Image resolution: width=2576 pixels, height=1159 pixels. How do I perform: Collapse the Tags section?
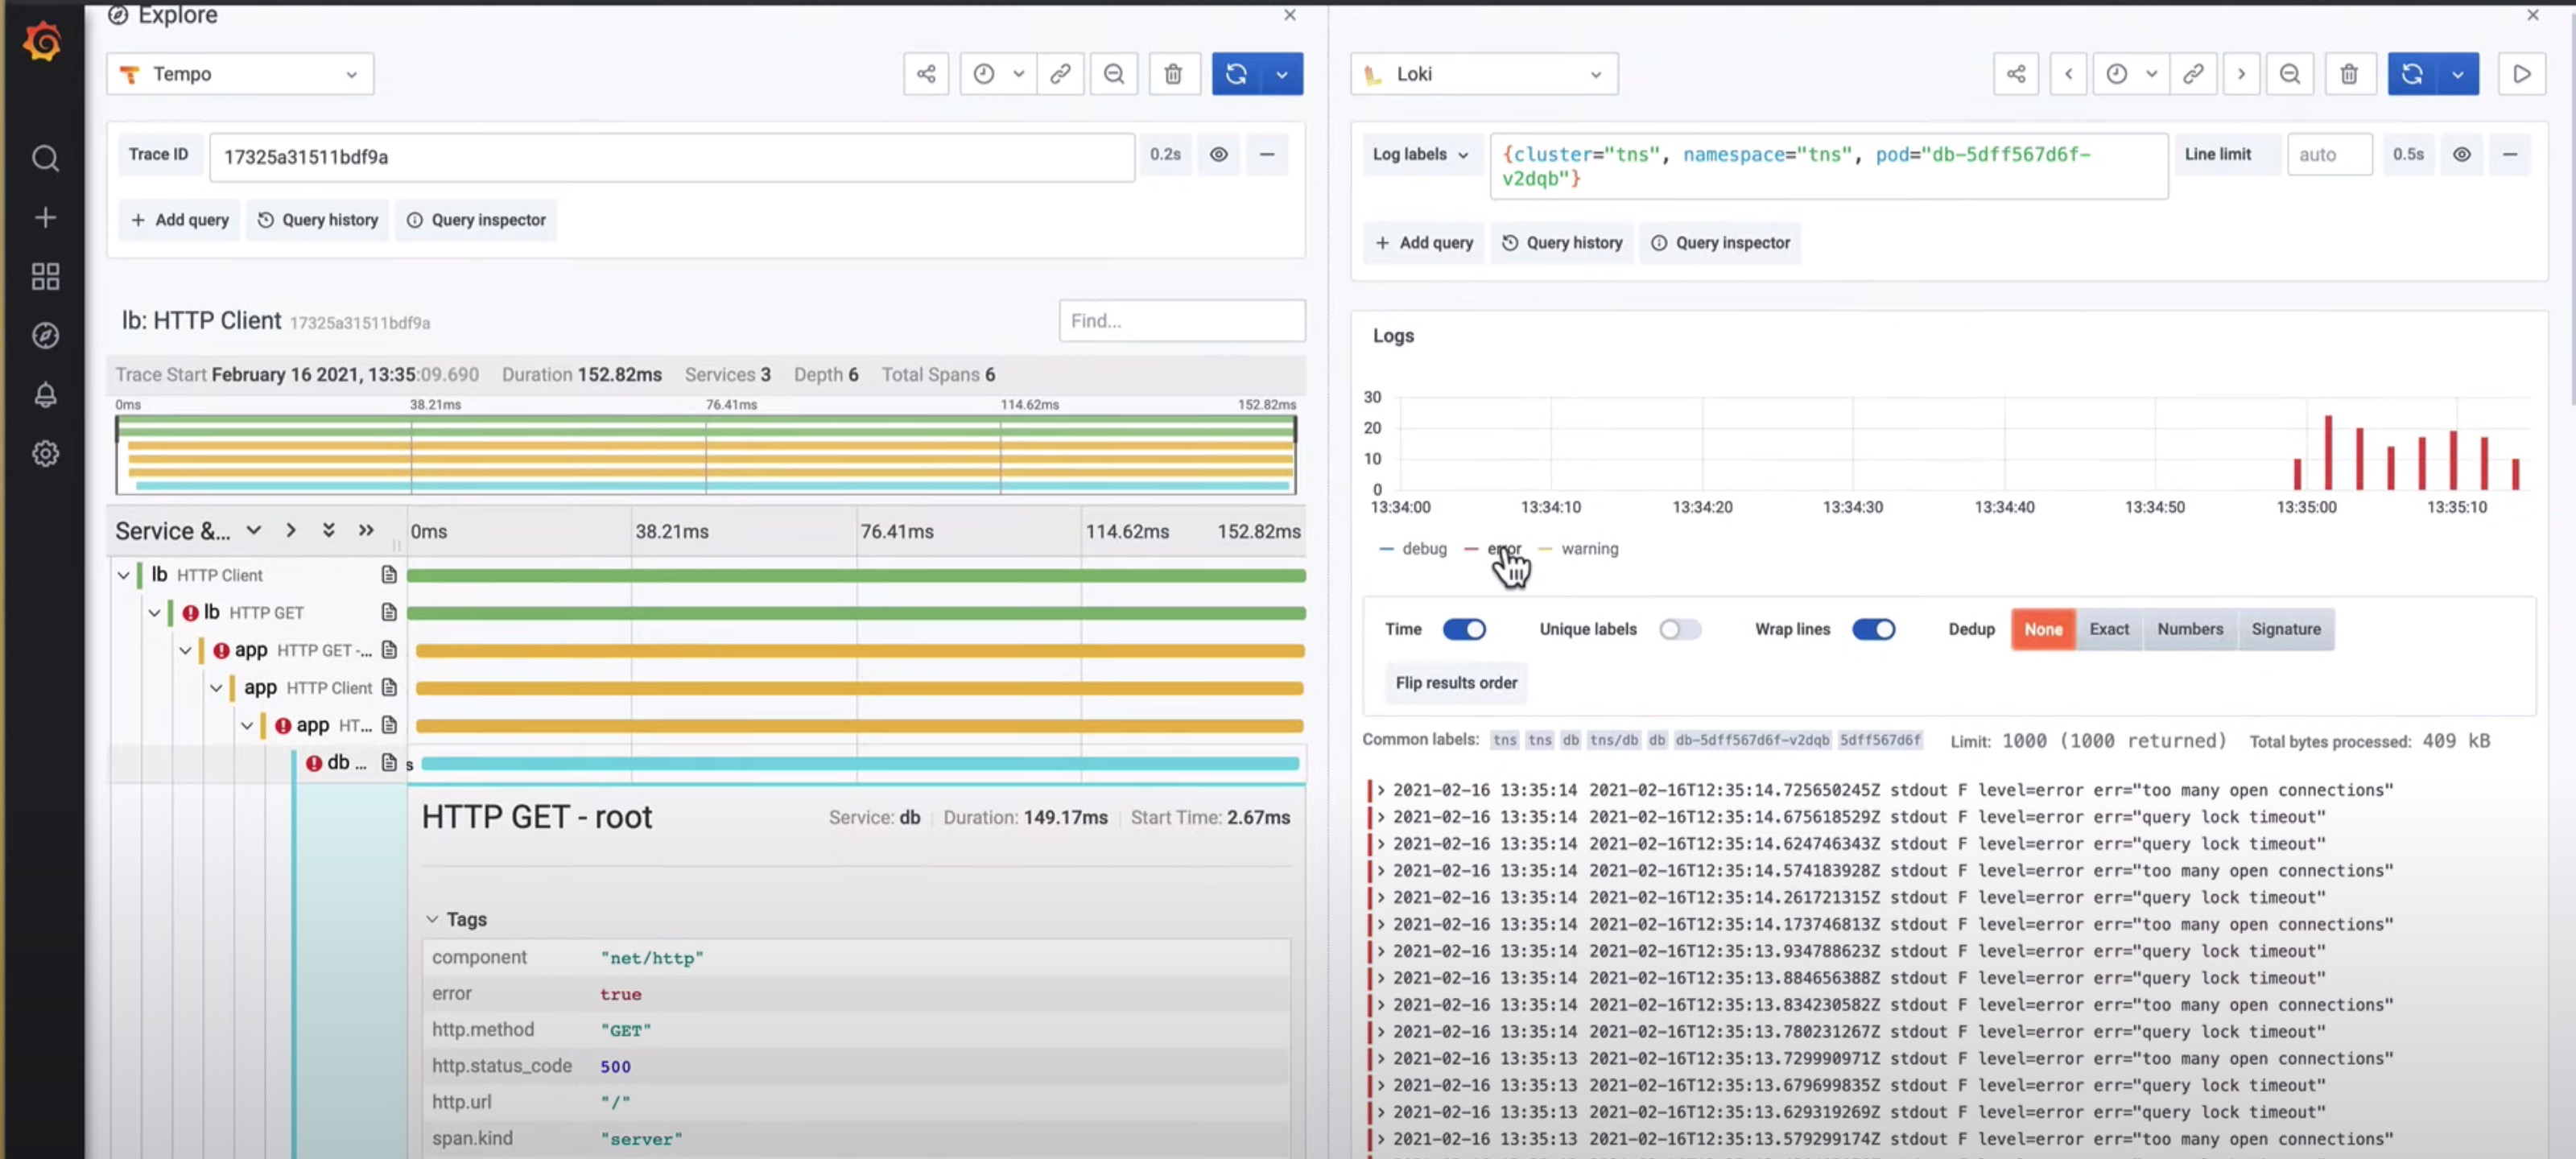[457, 919]
